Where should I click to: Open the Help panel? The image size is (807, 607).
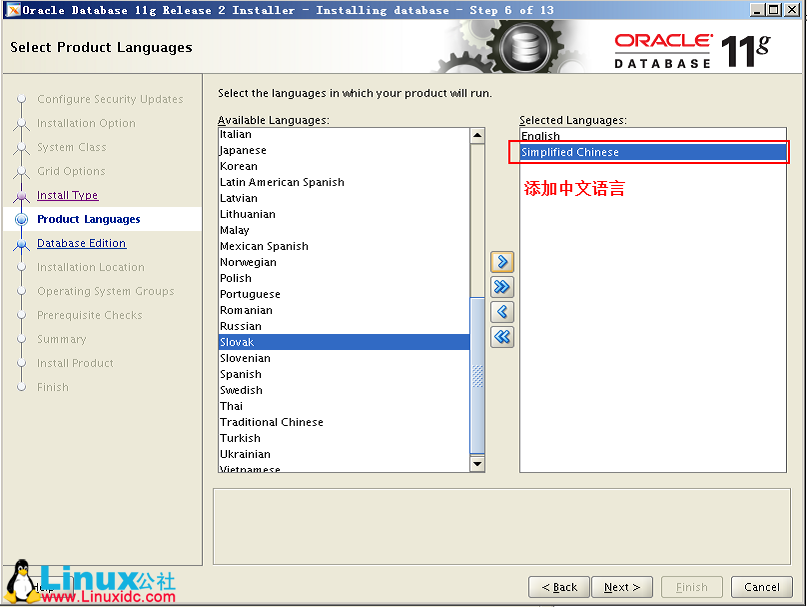coord(44,587)
